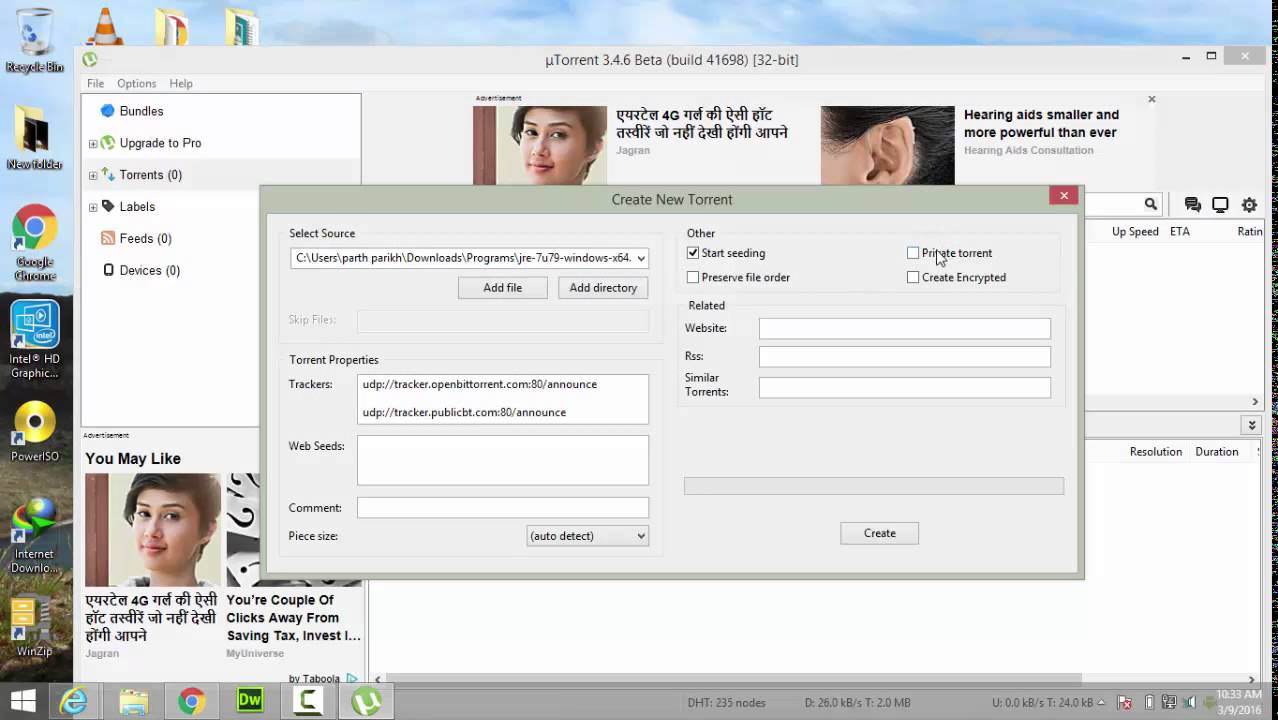Open the File menu
Image resolution: width=1278 pixels, height=720 pixels.
click(95, 84)
